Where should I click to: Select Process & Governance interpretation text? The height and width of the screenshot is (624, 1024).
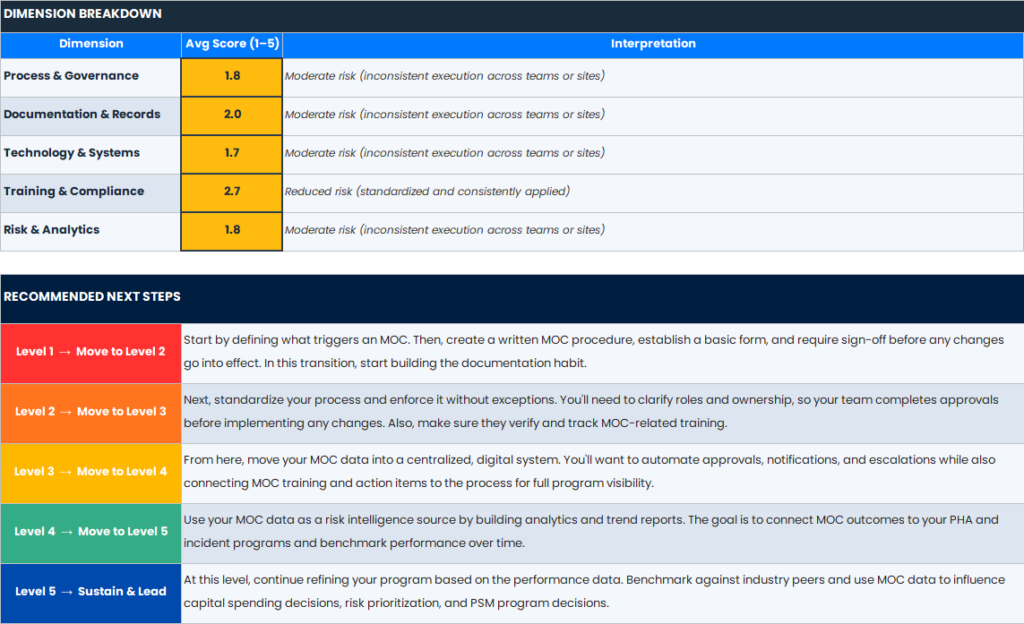pos(445,76)
